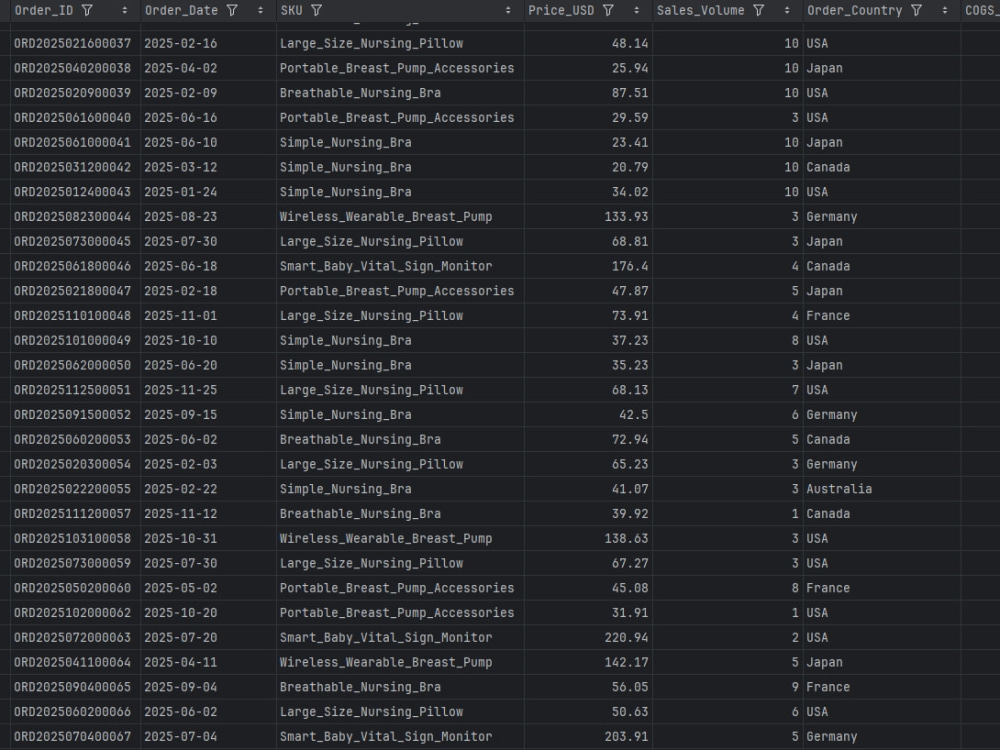Select the Price_USD column header label
This screenshot has width=1000, height=750.
561,10
